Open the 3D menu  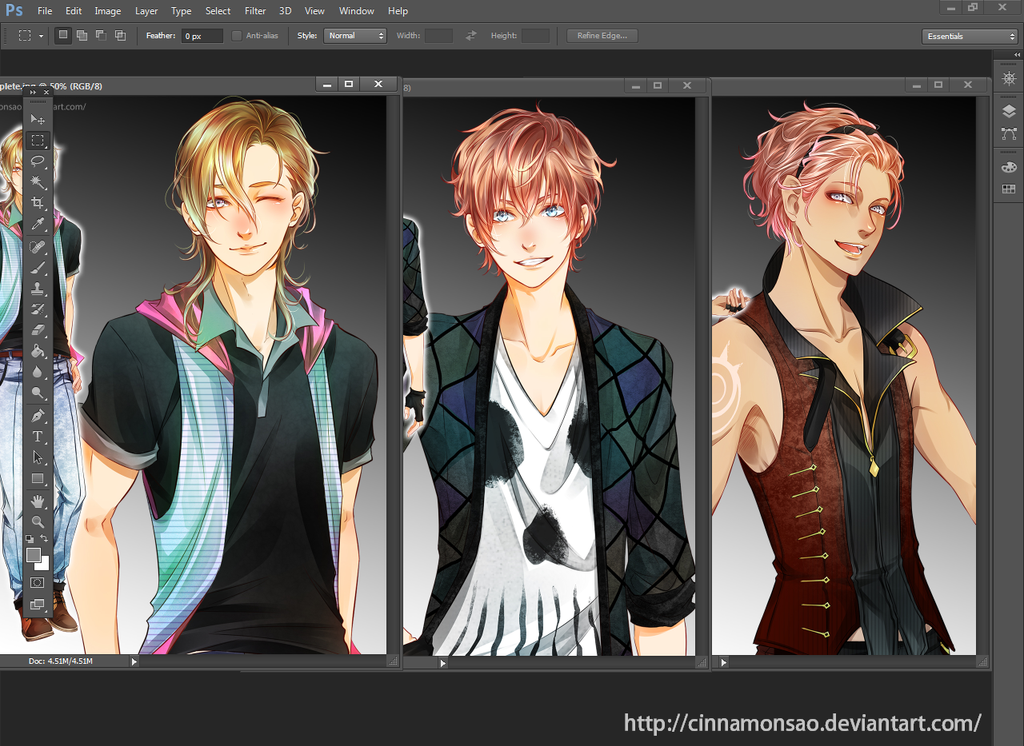(x=285, y=11)
